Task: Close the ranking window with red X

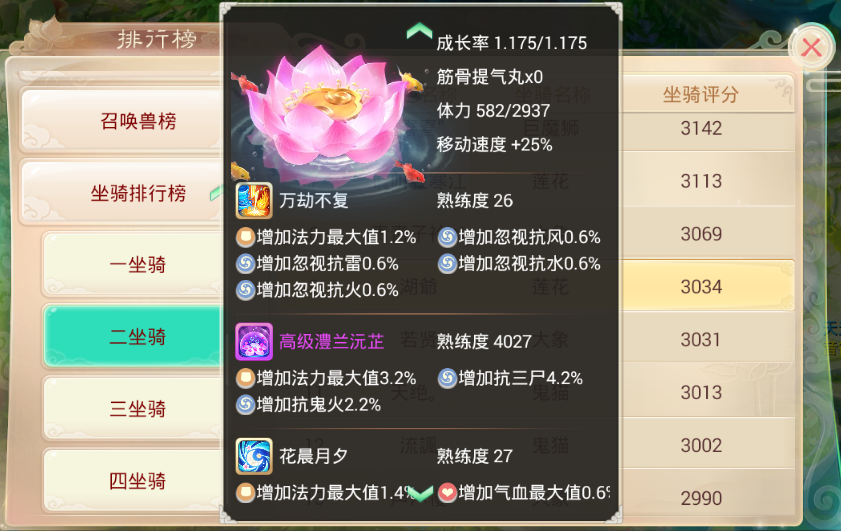Action: pyautogui.click(x=812, y=48)
